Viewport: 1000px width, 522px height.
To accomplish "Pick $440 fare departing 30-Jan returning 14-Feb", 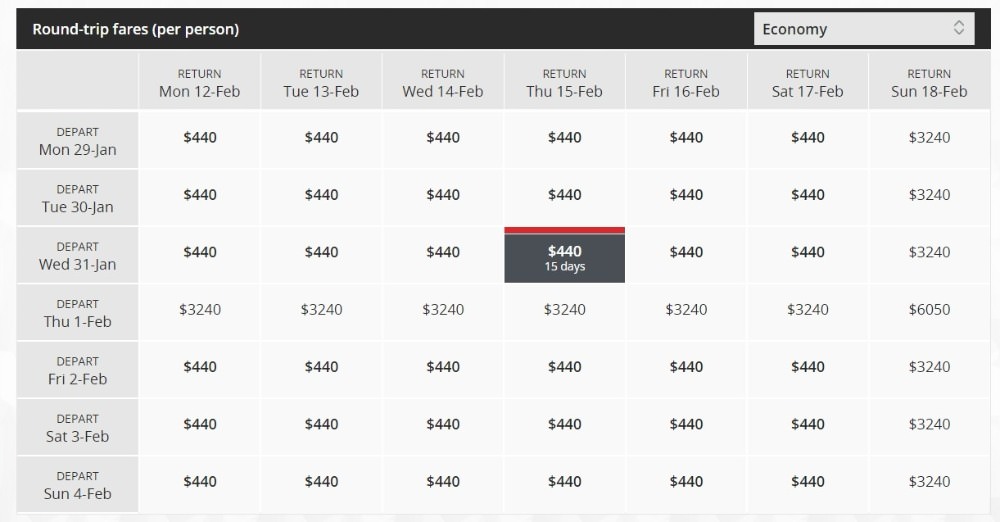I will click(x=443, y=195).
